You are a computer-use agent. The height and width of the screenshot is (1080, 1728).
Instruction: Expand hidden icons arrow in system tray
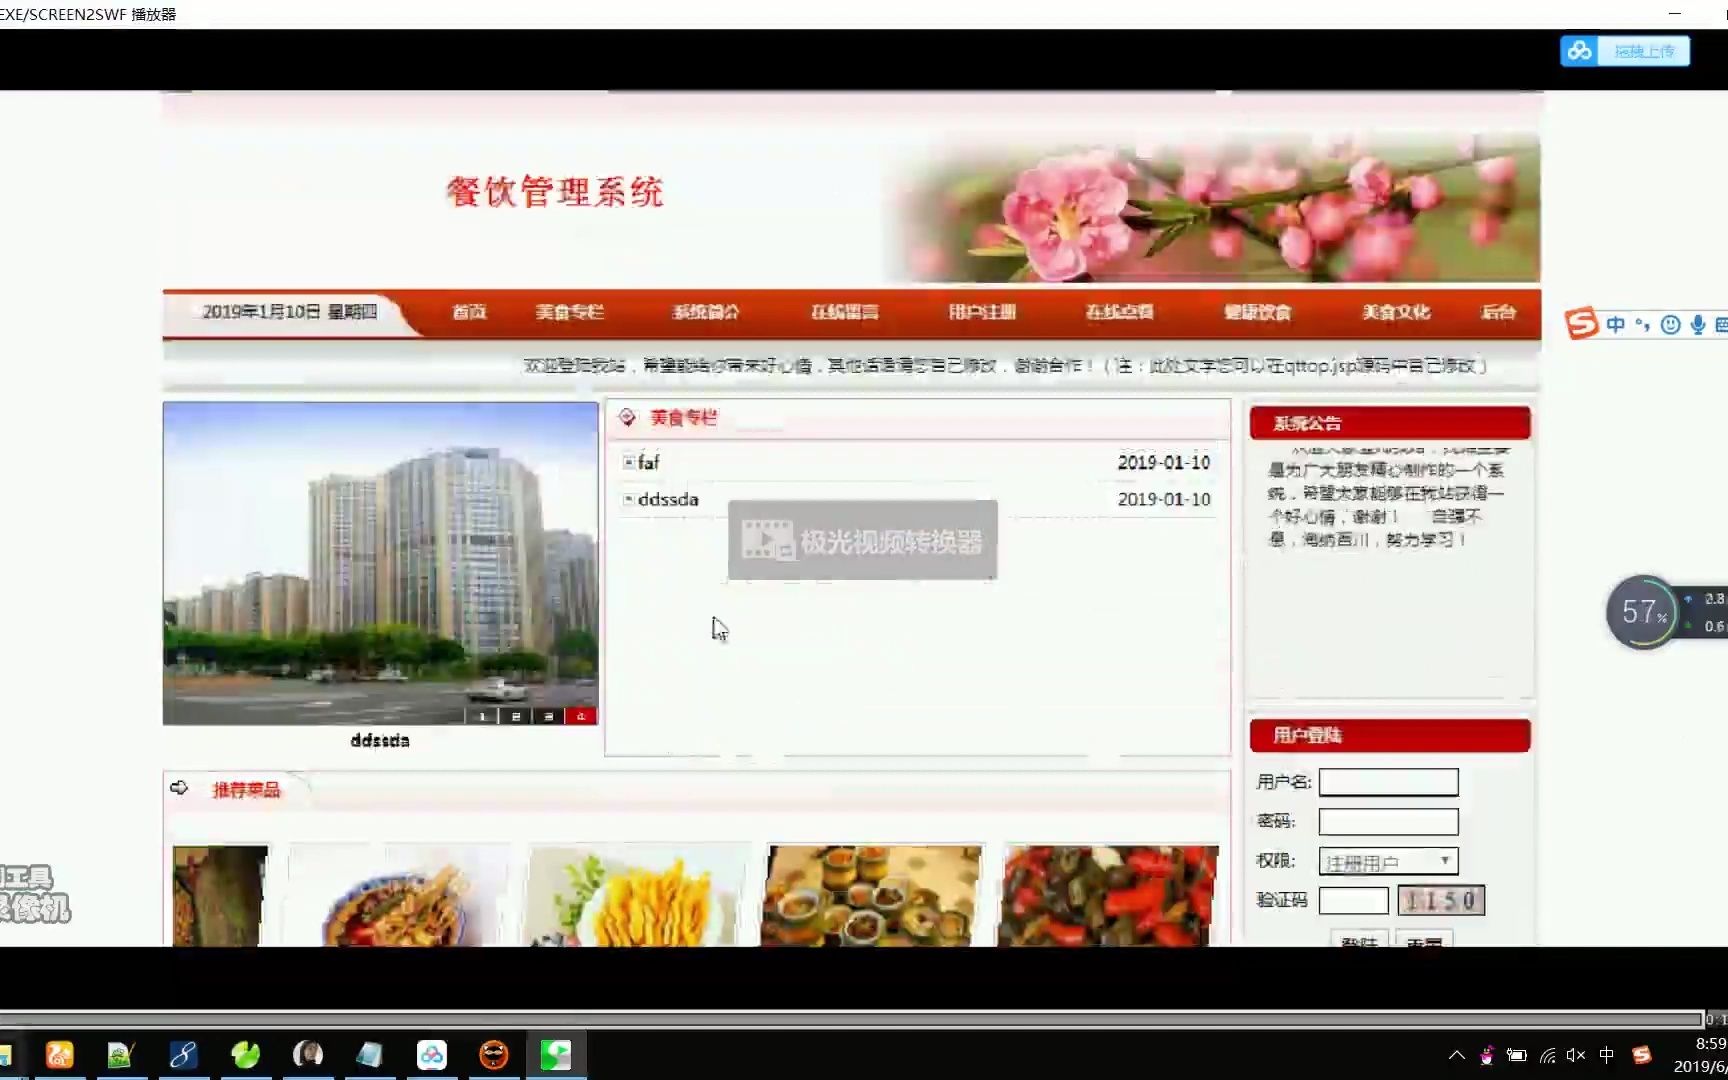(1457, 1055)
